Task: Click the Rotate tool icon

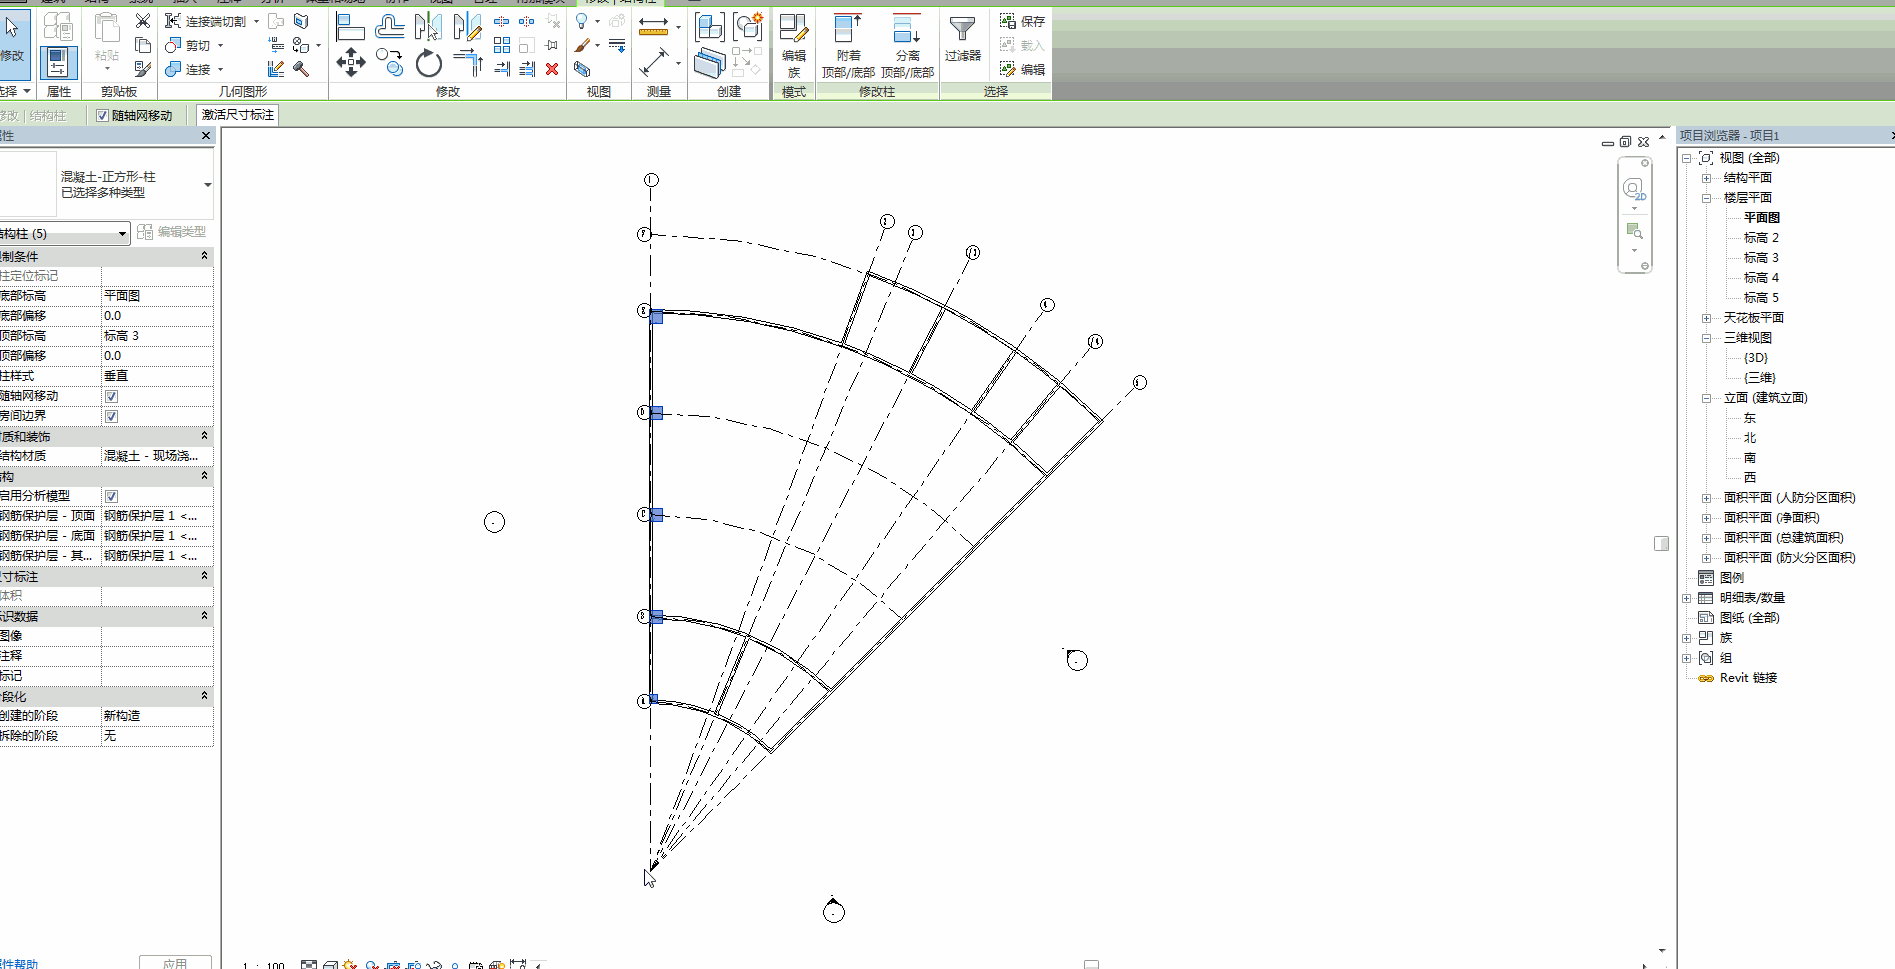Action: (x=429, y=64)
